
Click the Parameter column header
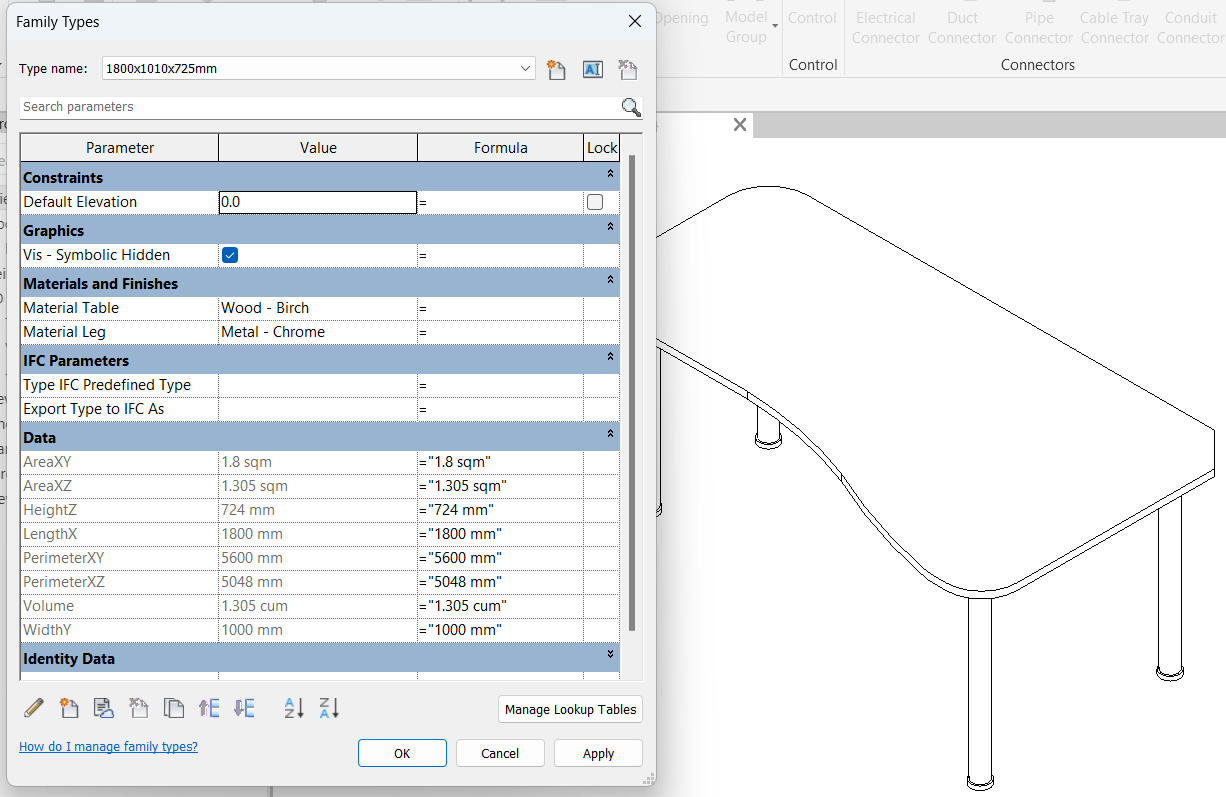120,147
